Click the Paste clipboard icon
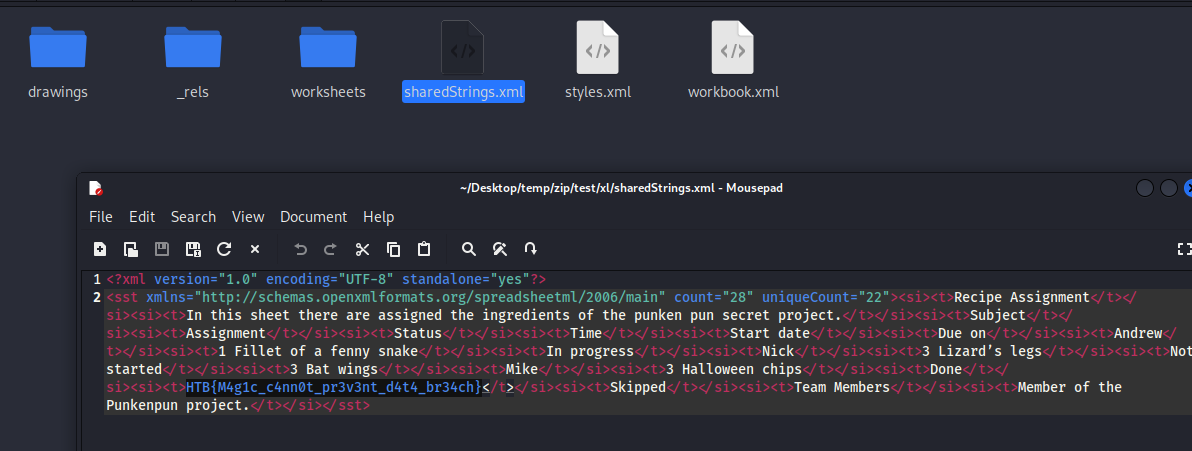This screenshot has width=1192, height=451. (424, 249)
